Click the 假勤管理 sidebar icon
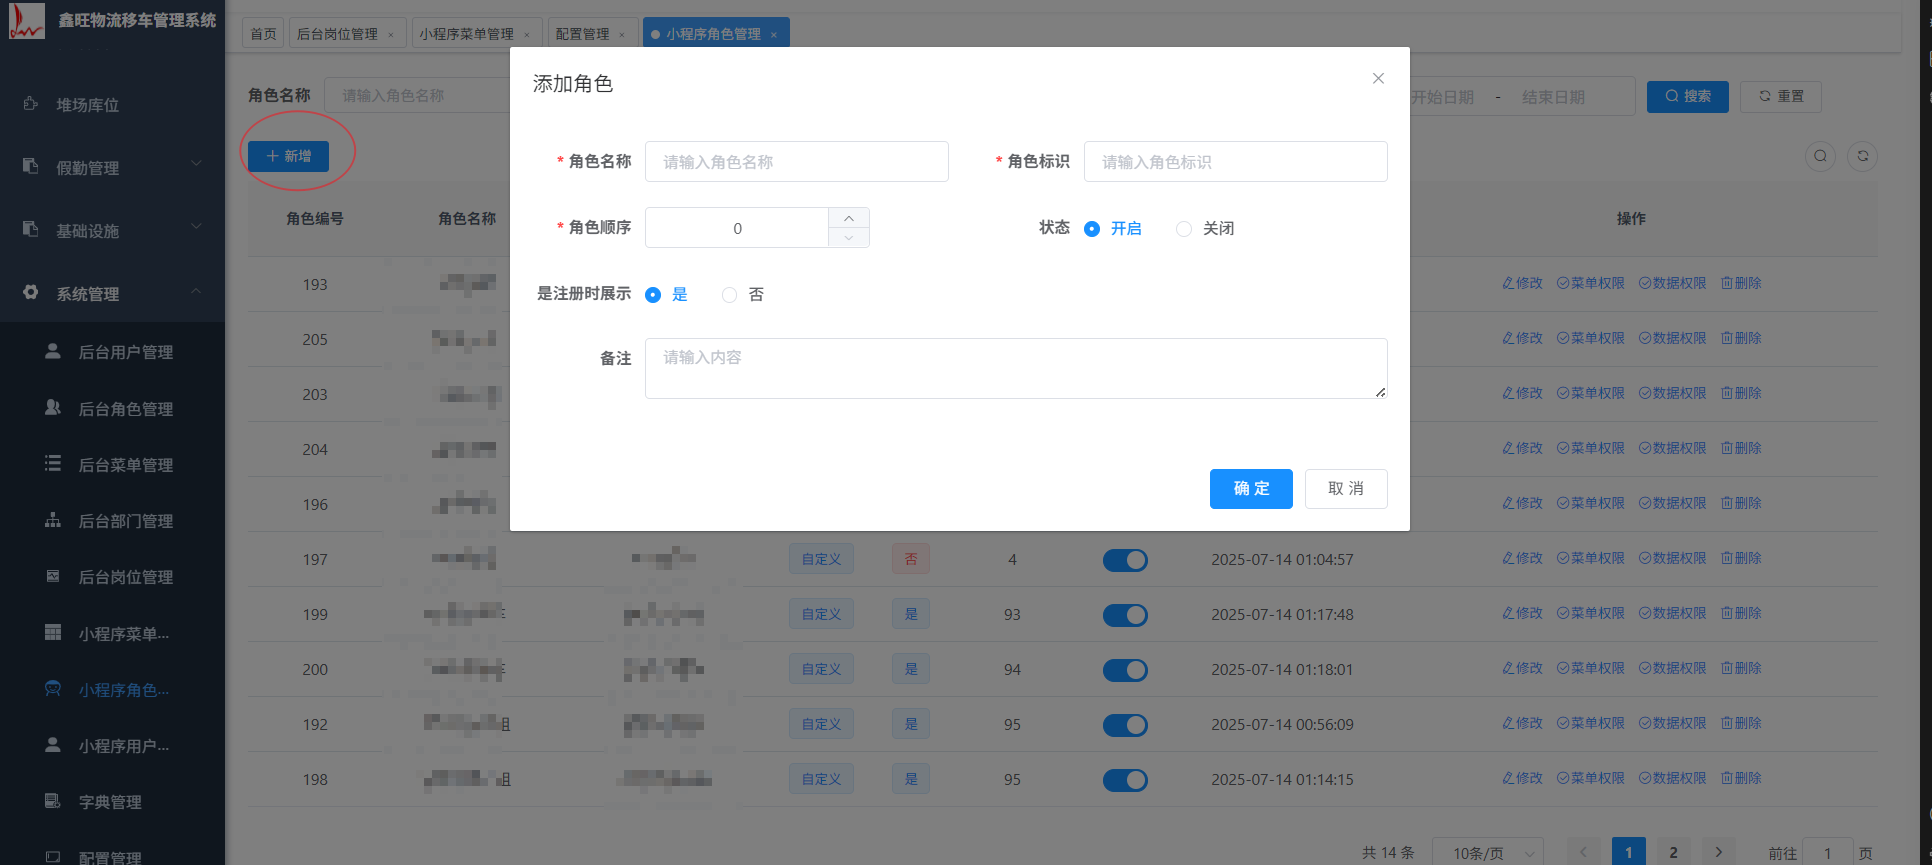Image resolution: width=1932 pixels, height=865 pixels. tap(31, 166)
